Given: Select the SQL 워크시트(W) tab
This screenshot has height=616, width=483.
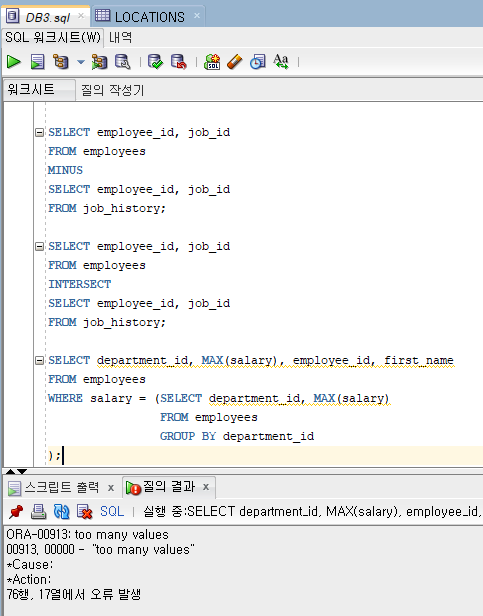Looking at the screenshot, I should tap(53, 37).
